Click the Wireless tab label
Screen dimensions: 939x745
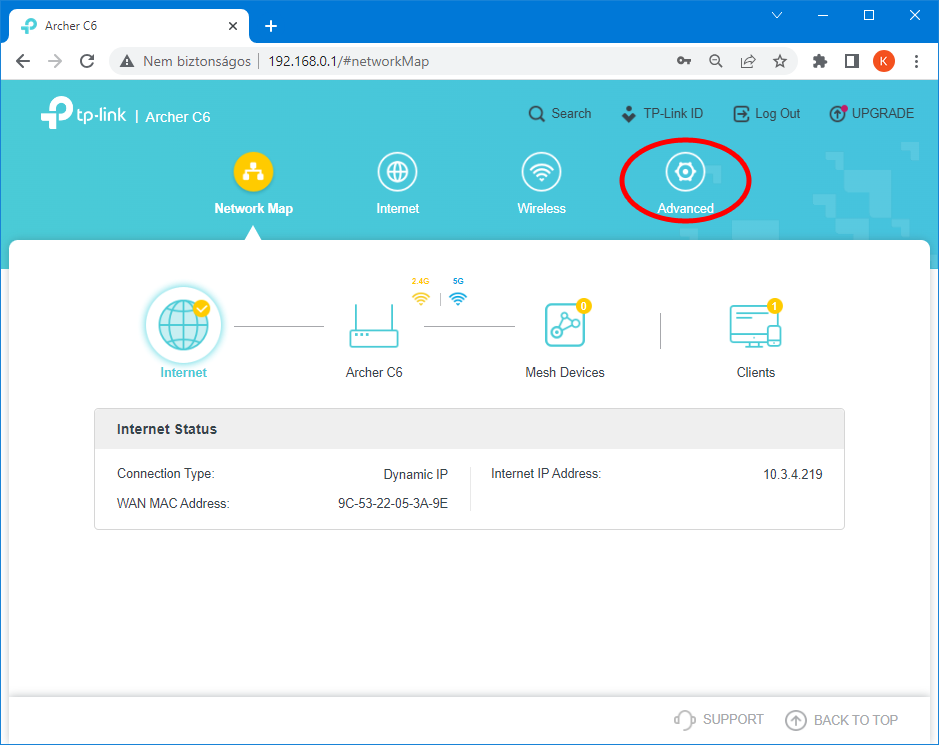[541, 208]
